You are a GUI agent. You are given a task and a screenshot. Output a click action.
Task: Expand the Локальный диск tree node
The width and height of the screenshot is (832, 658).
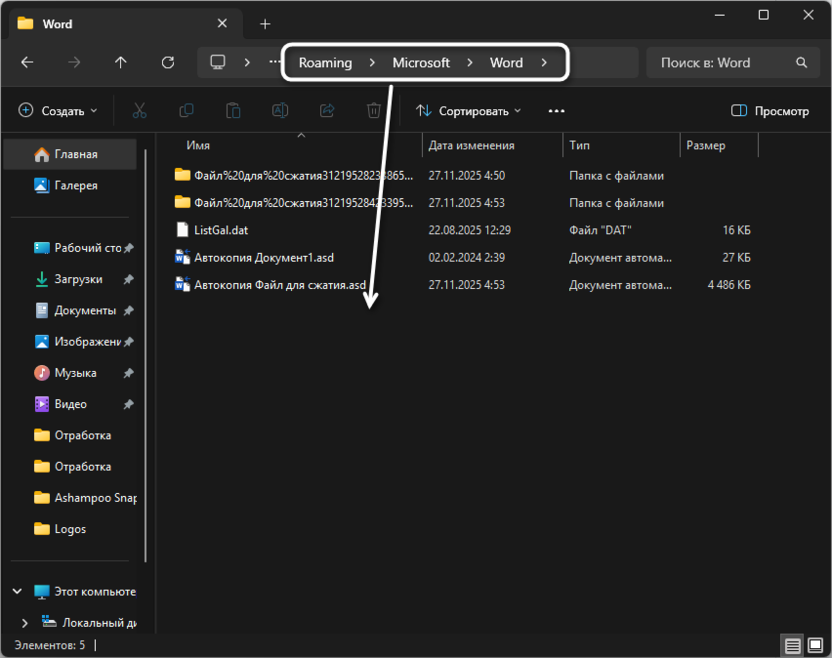click(25, 623)
